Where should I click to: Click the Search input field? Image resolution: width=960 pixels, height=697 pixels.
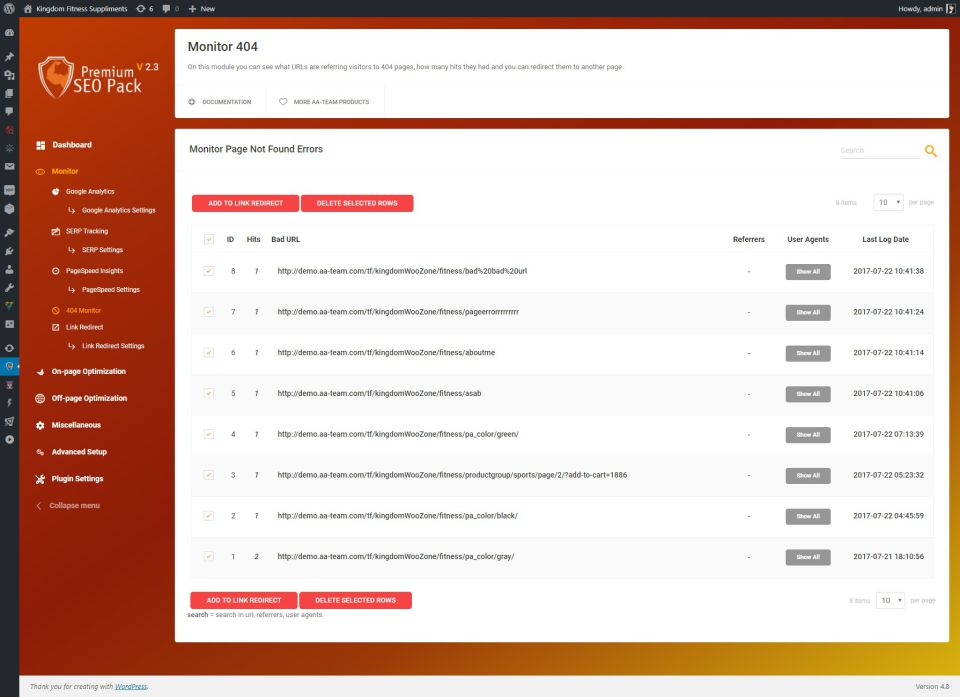tap(878, 151)
